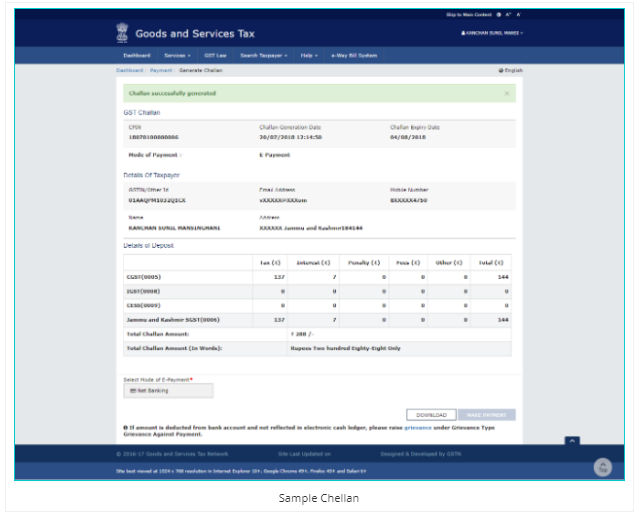Dismiss the Challan successfully generated alert
This screenshot has height=519, width=642.
pos(507,93)
